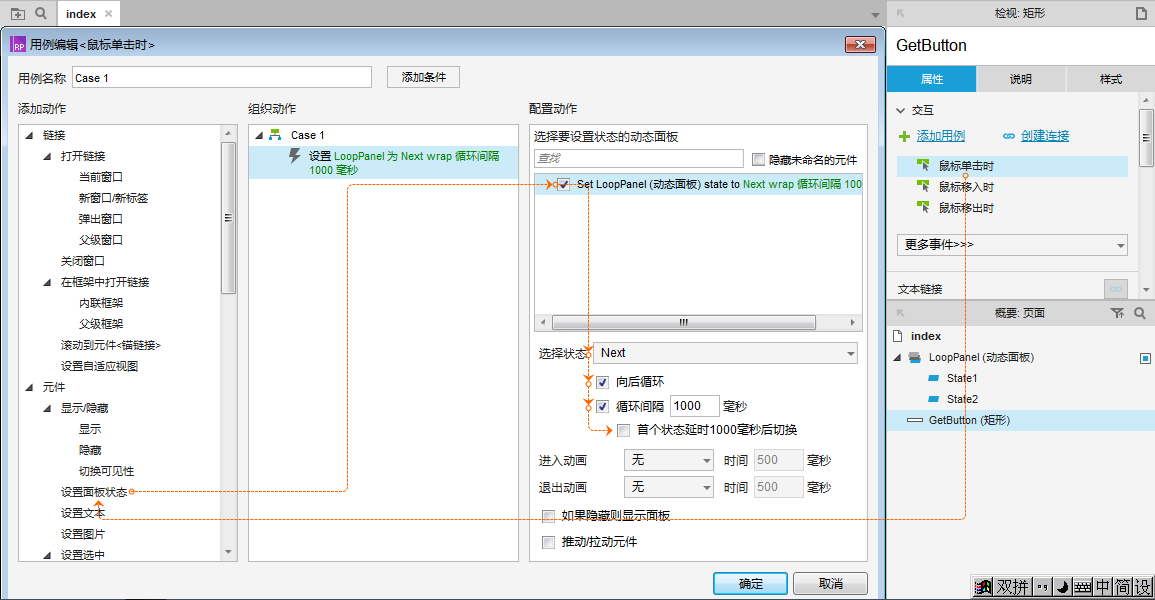Click the search icon in outline panel
1155x600 pixels.
tap(1140, 313)
